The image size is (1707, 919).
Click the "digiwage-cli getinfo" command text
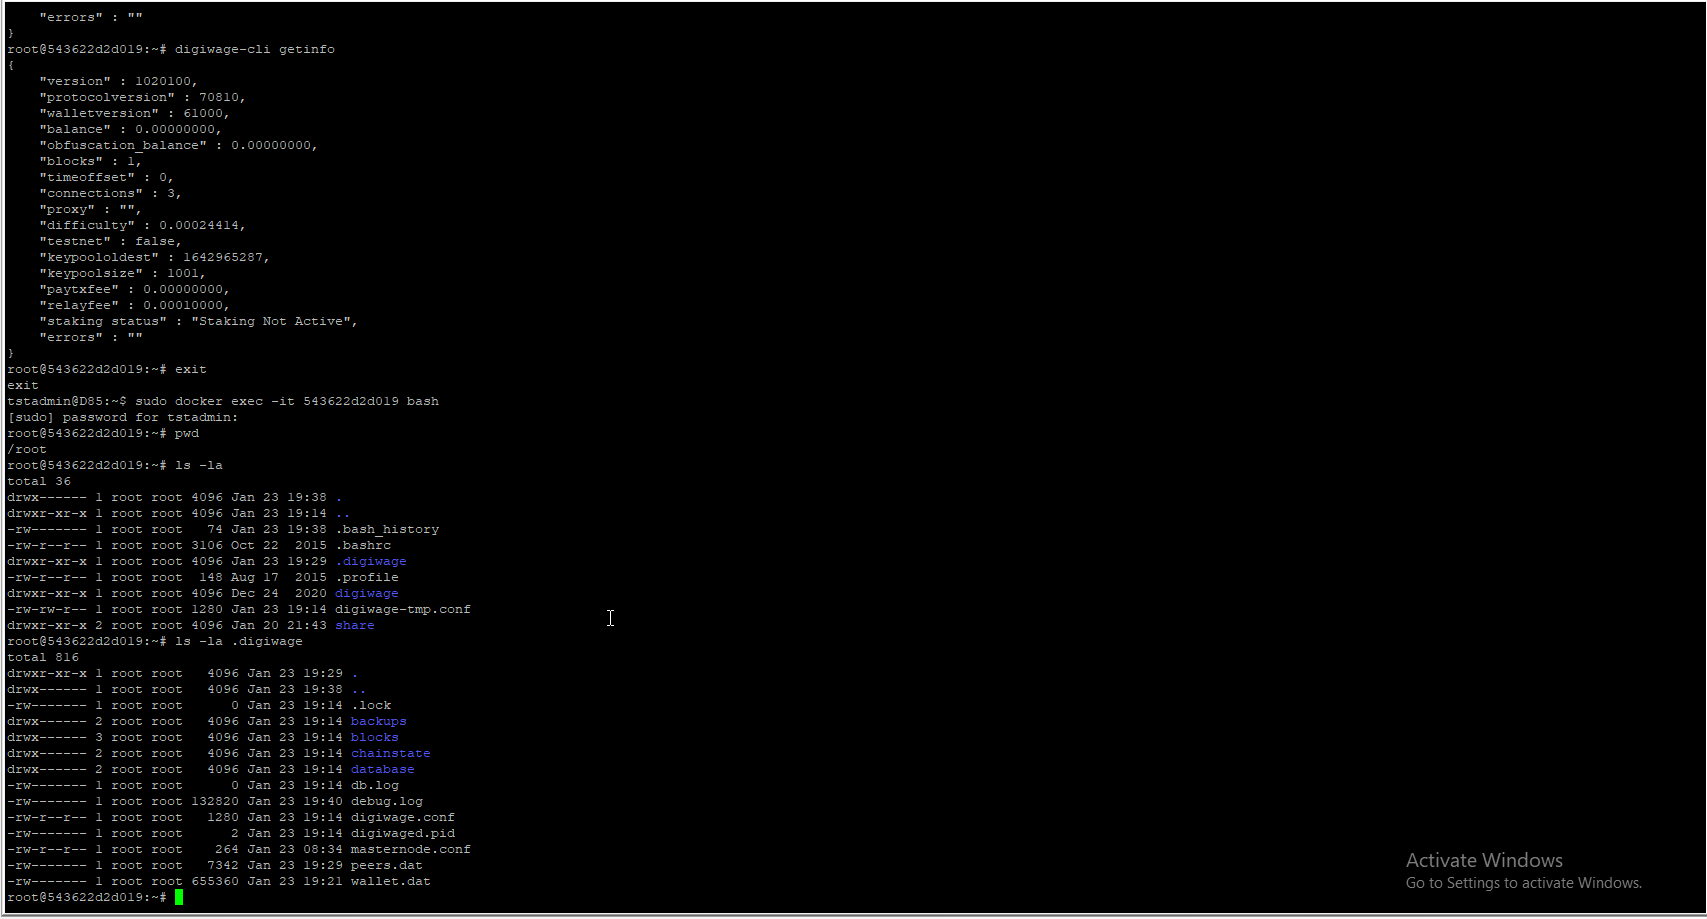tap(255, 49)
